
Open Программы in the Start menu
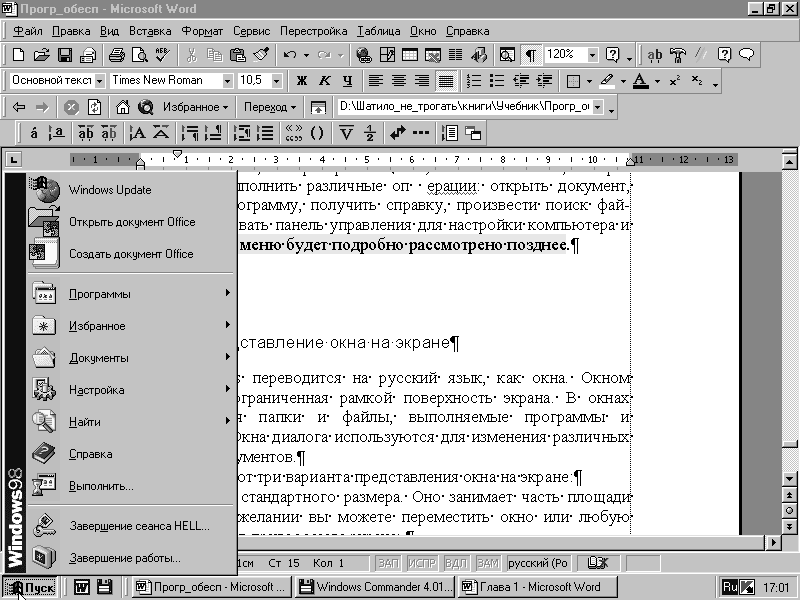pyautogui.click(x=132, y=294)
